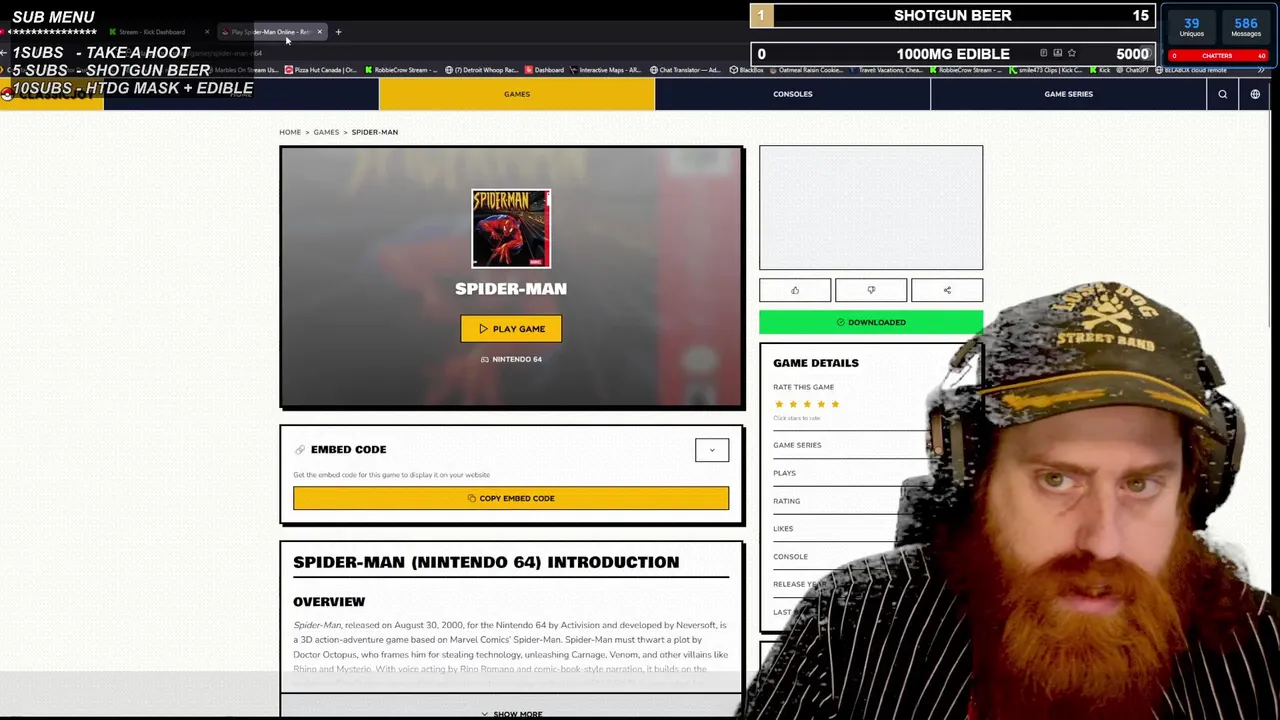Open the GAME SERIES navigation tab

pyautogui.click(x=1068, y=94)
